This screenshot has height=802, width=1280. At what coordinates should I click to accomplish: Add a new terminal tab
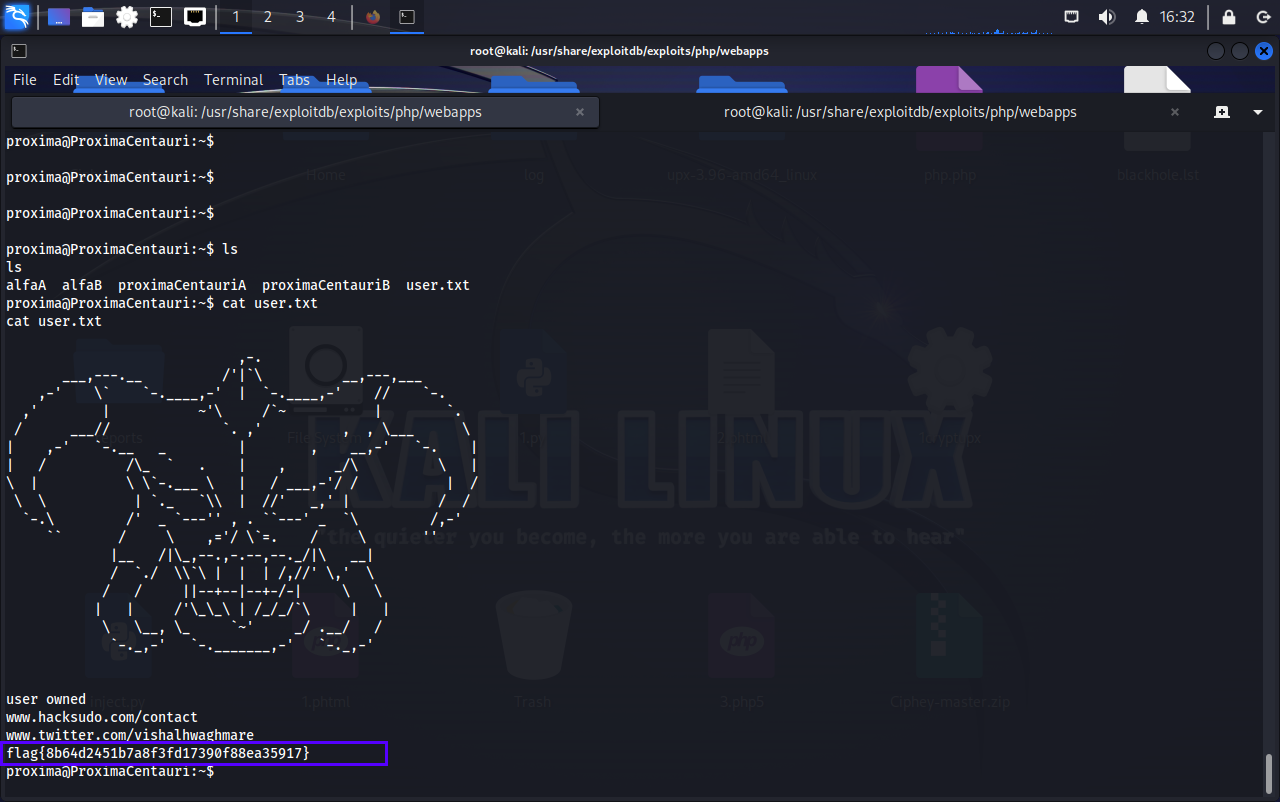click(1222, 112)
